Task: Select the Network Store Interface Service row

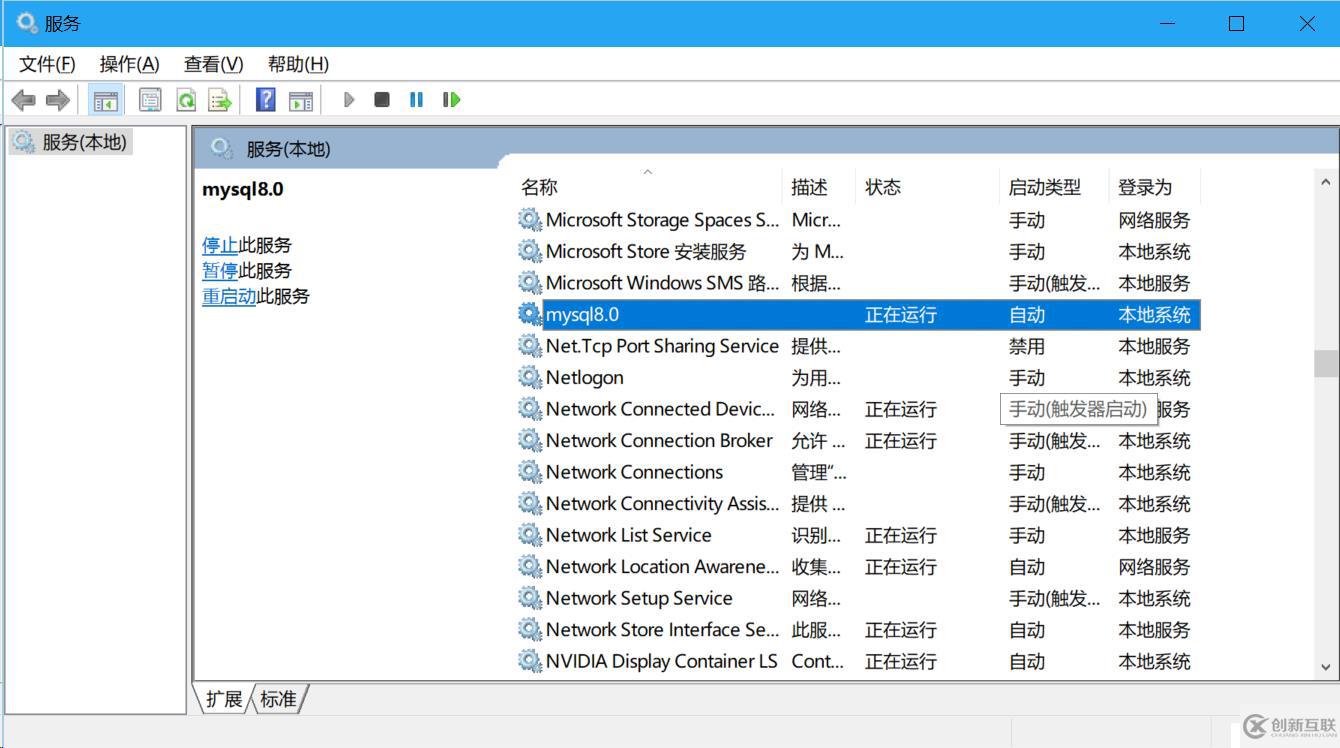Action: [x=858, y=630]
